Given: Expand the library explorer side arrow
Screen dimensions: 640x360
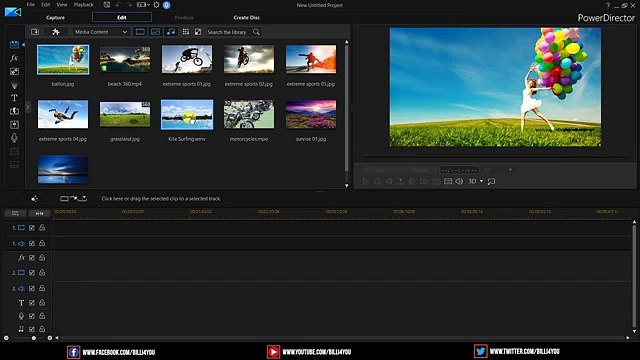Looking at the screenshot, I should 28,108.
